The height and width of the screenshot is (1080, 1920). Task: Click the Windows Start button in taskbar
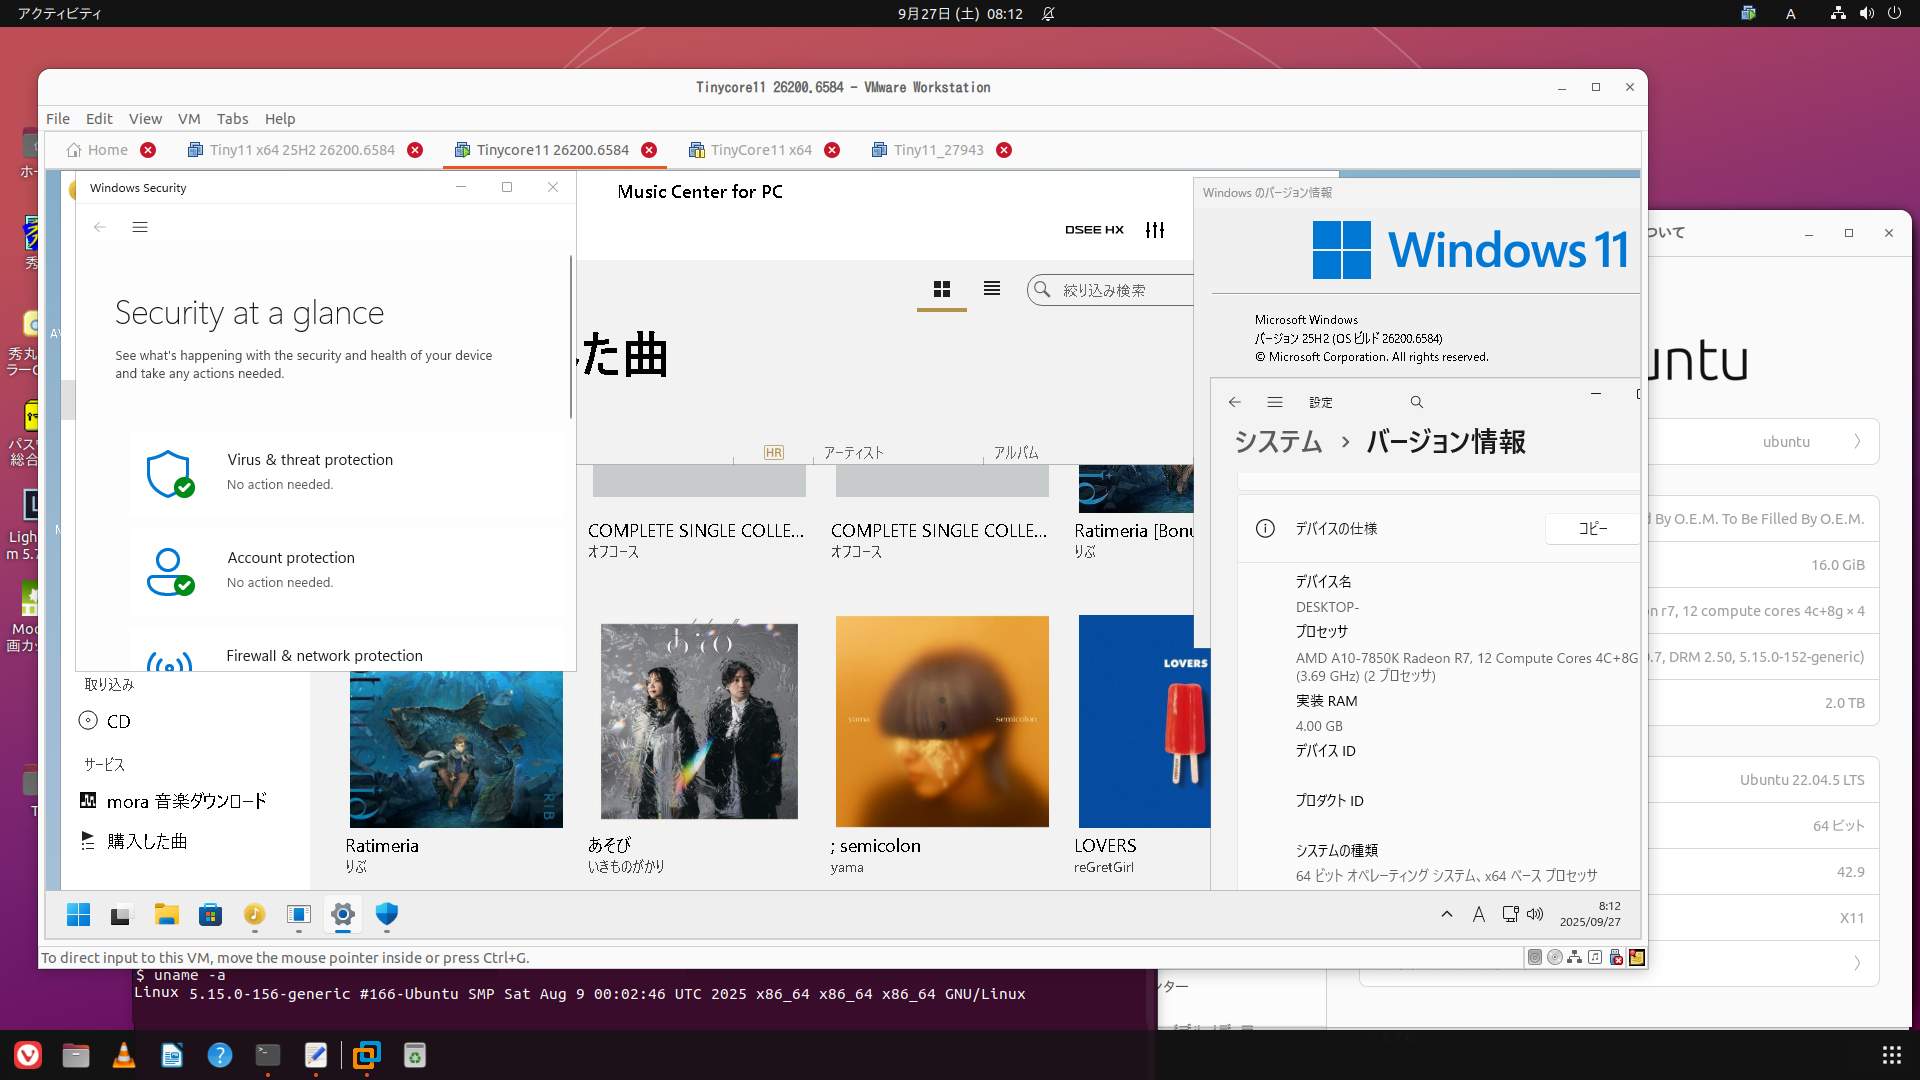pos(78,914)
